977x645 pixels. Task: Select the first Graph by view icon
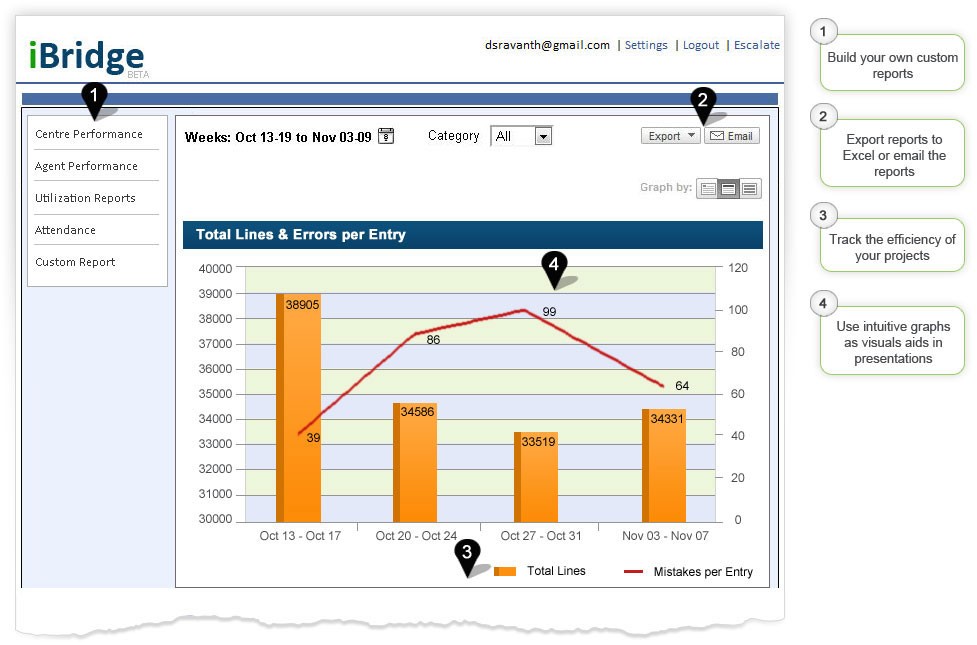click(708, 188)
